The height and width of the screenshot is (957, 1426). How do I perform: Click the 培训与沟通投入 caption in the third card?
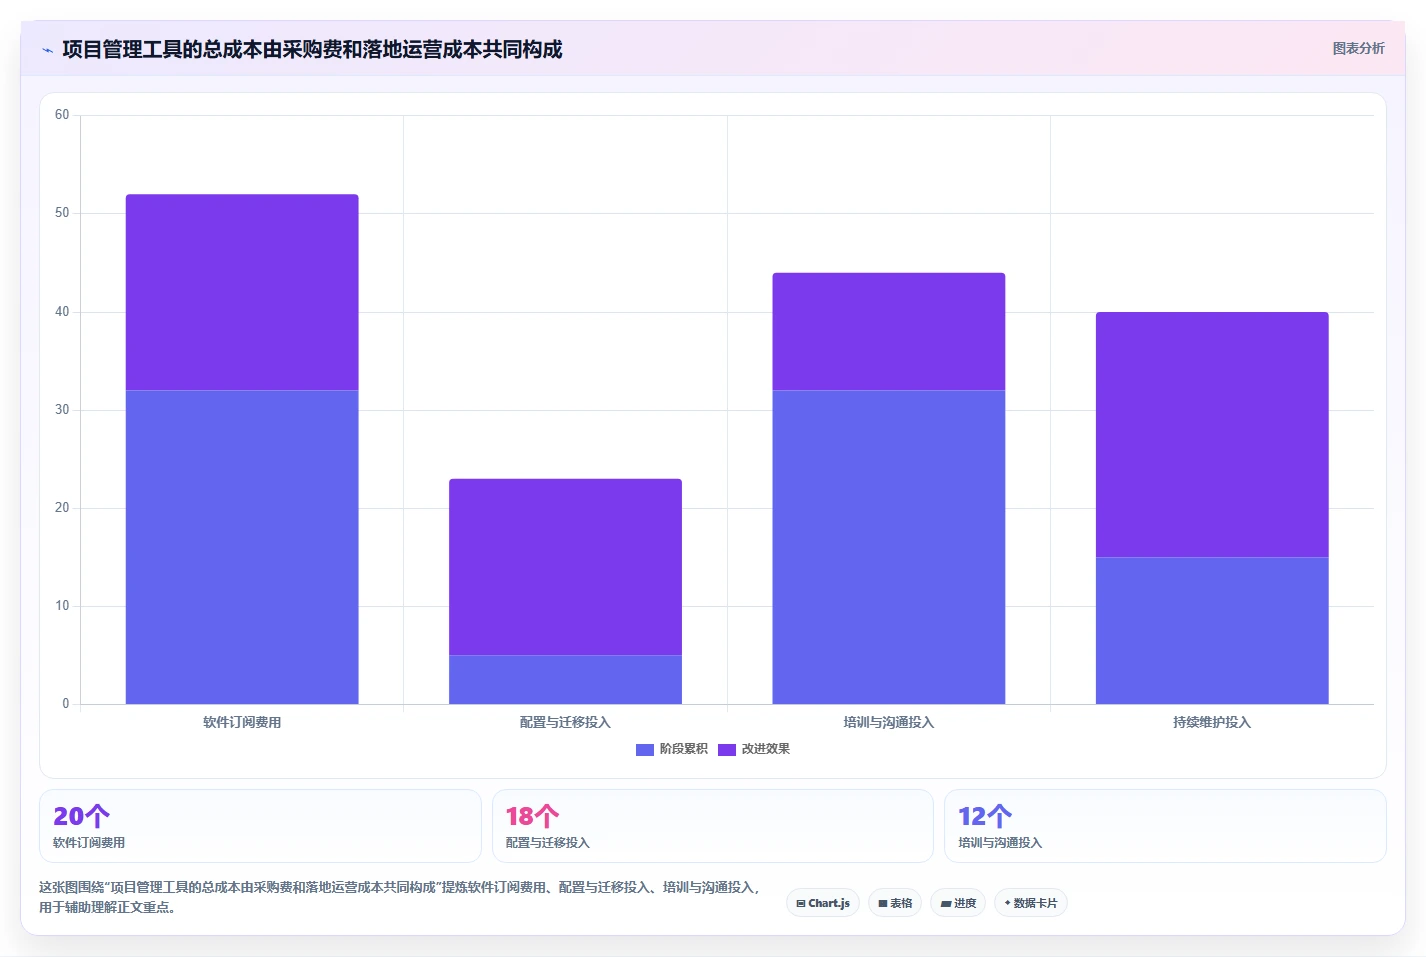point(1000,843)
